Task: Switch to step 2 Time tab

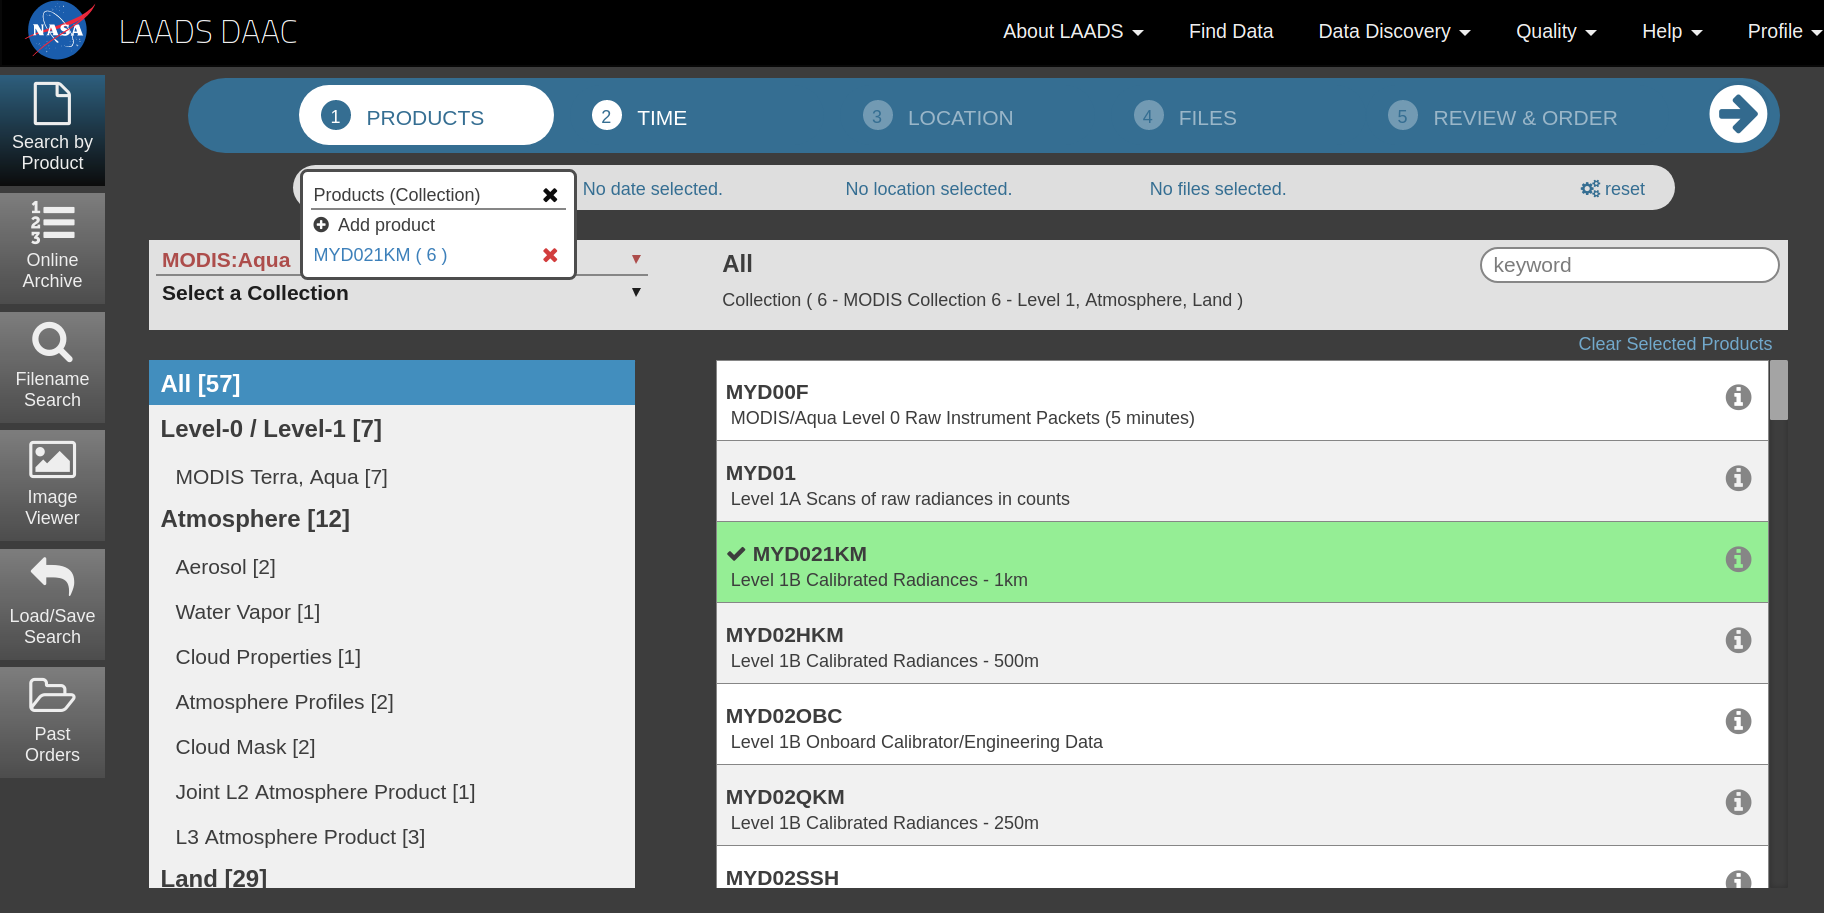Action: (x=640, y=117)
